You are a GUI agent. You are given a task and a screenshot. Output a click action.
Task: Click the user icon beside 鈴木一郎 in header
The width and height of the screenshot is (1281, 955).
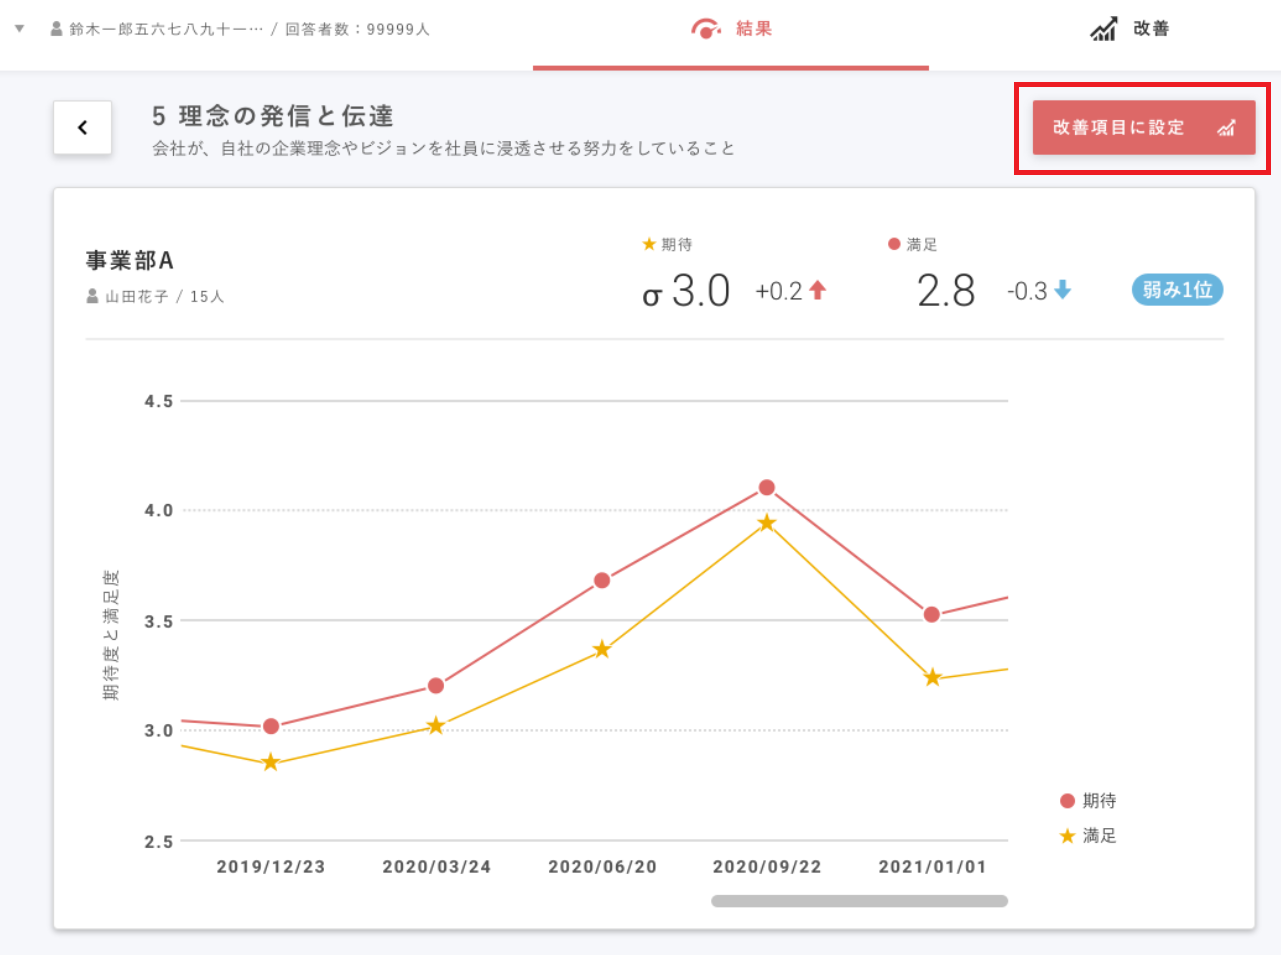(x=57, y=29)
